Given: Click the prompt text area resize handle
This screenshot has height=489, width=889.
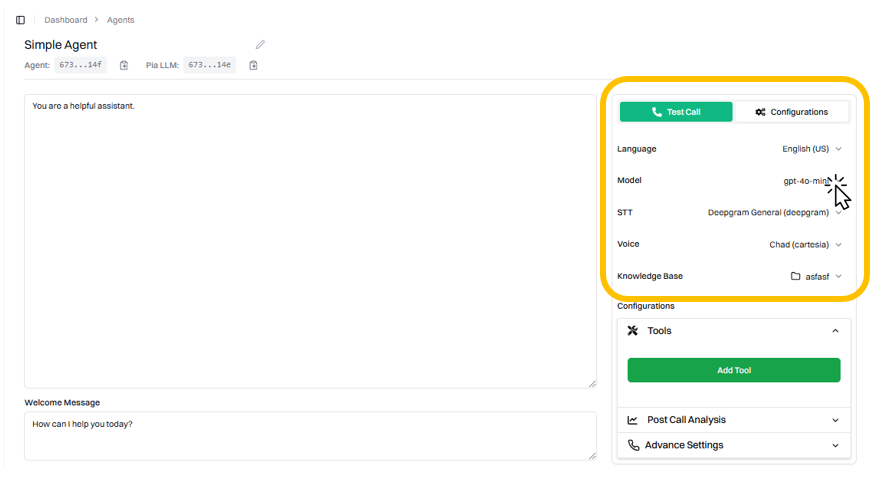Looking at the screenshot, I should (592, 384).
